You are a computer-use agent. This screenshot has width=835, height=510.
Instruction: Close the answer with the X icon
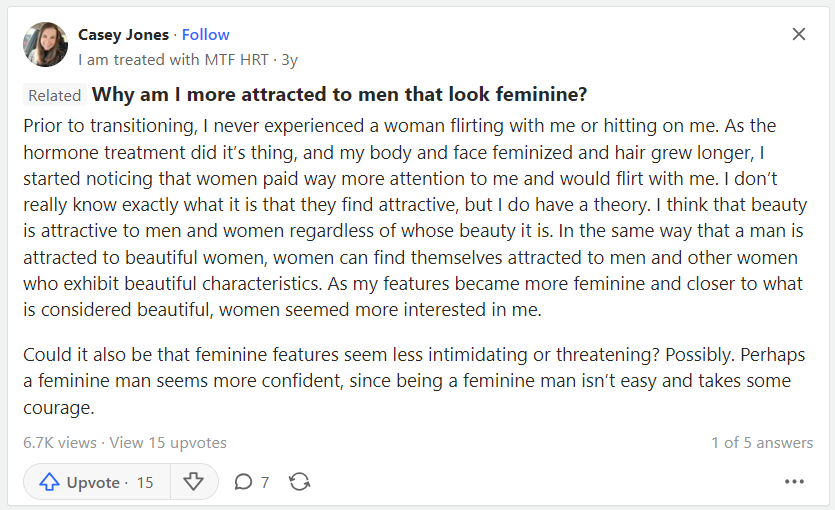(799, 34)
